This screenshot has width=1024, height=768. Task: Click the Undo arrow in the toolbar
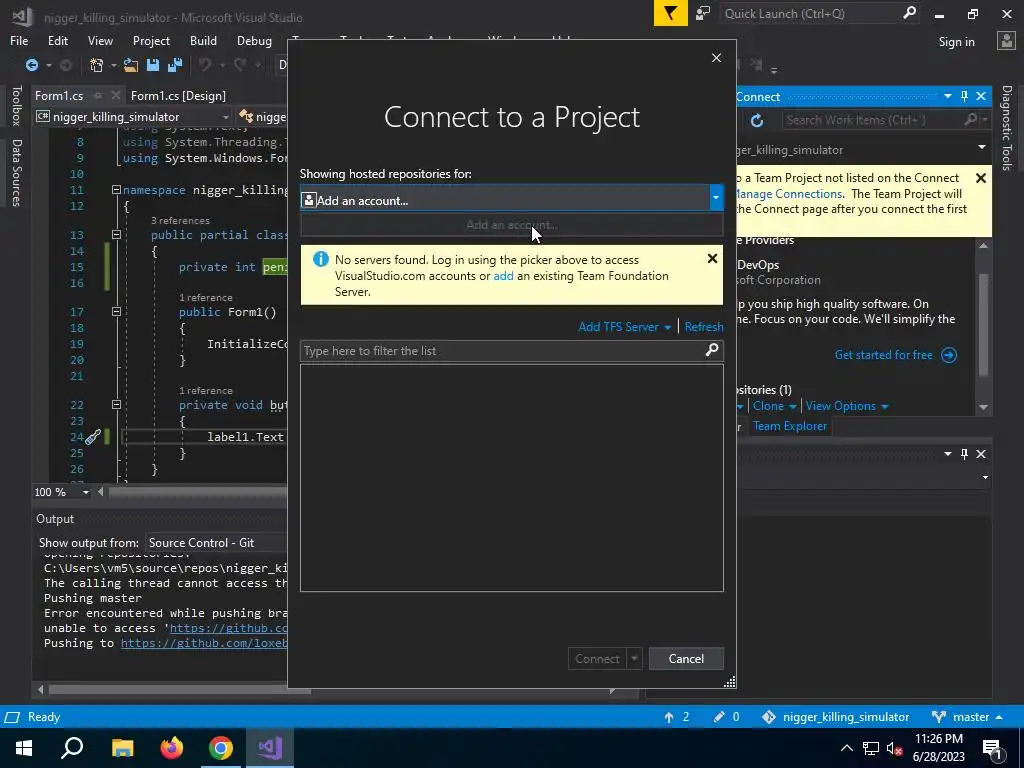(x=205, y=65)
